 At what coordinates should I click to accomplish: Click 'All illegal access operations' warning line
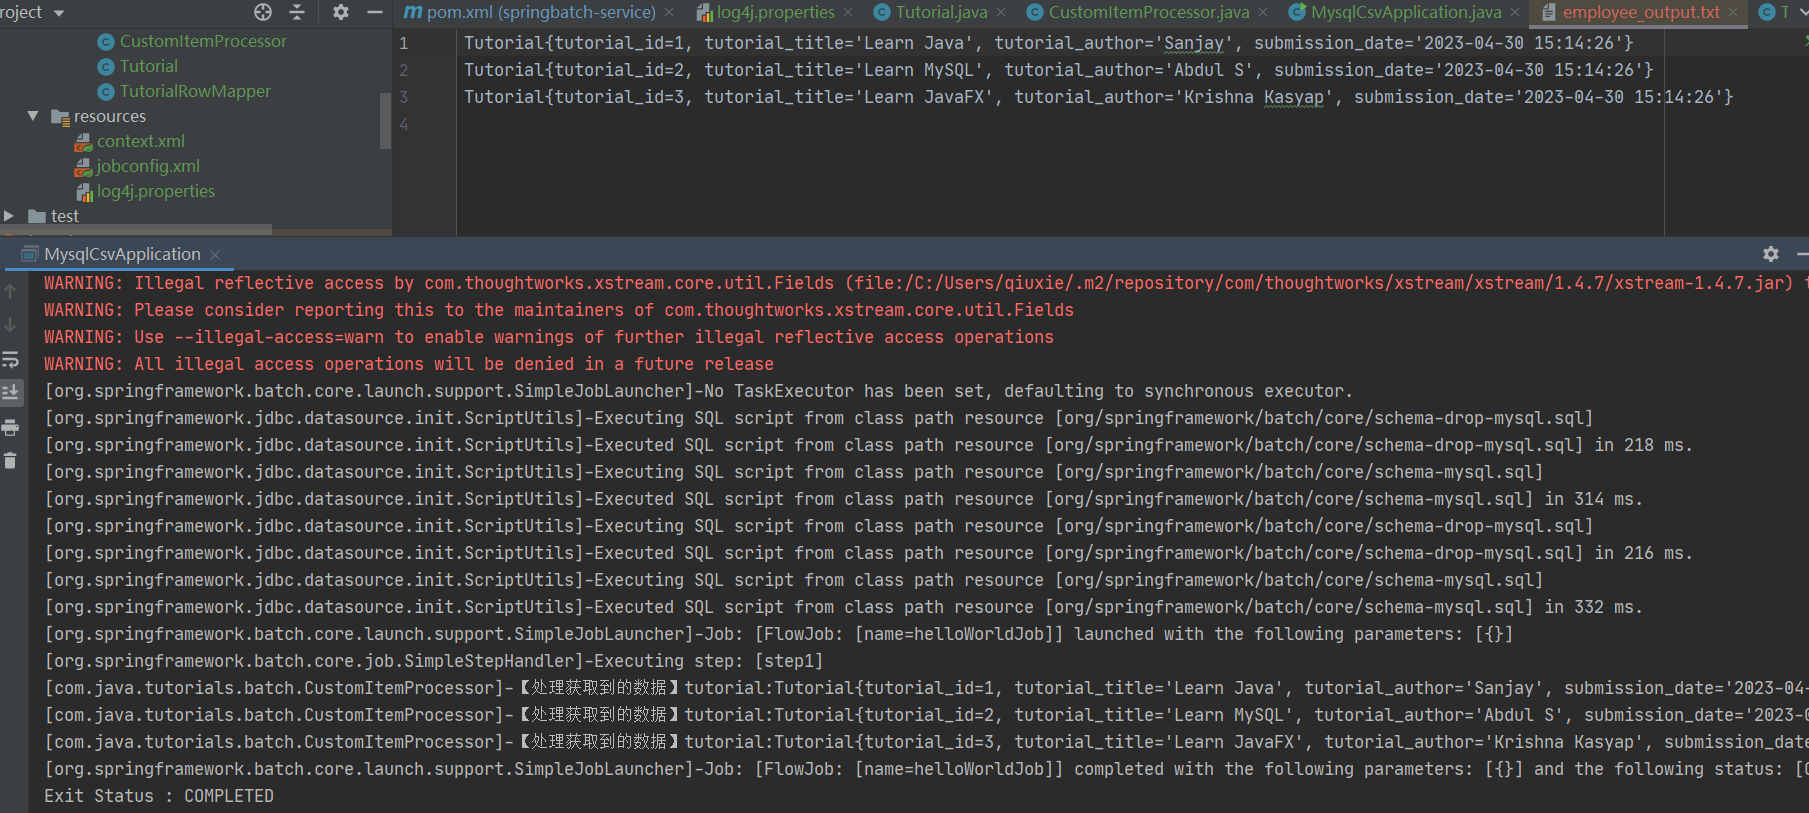(409, 364)
